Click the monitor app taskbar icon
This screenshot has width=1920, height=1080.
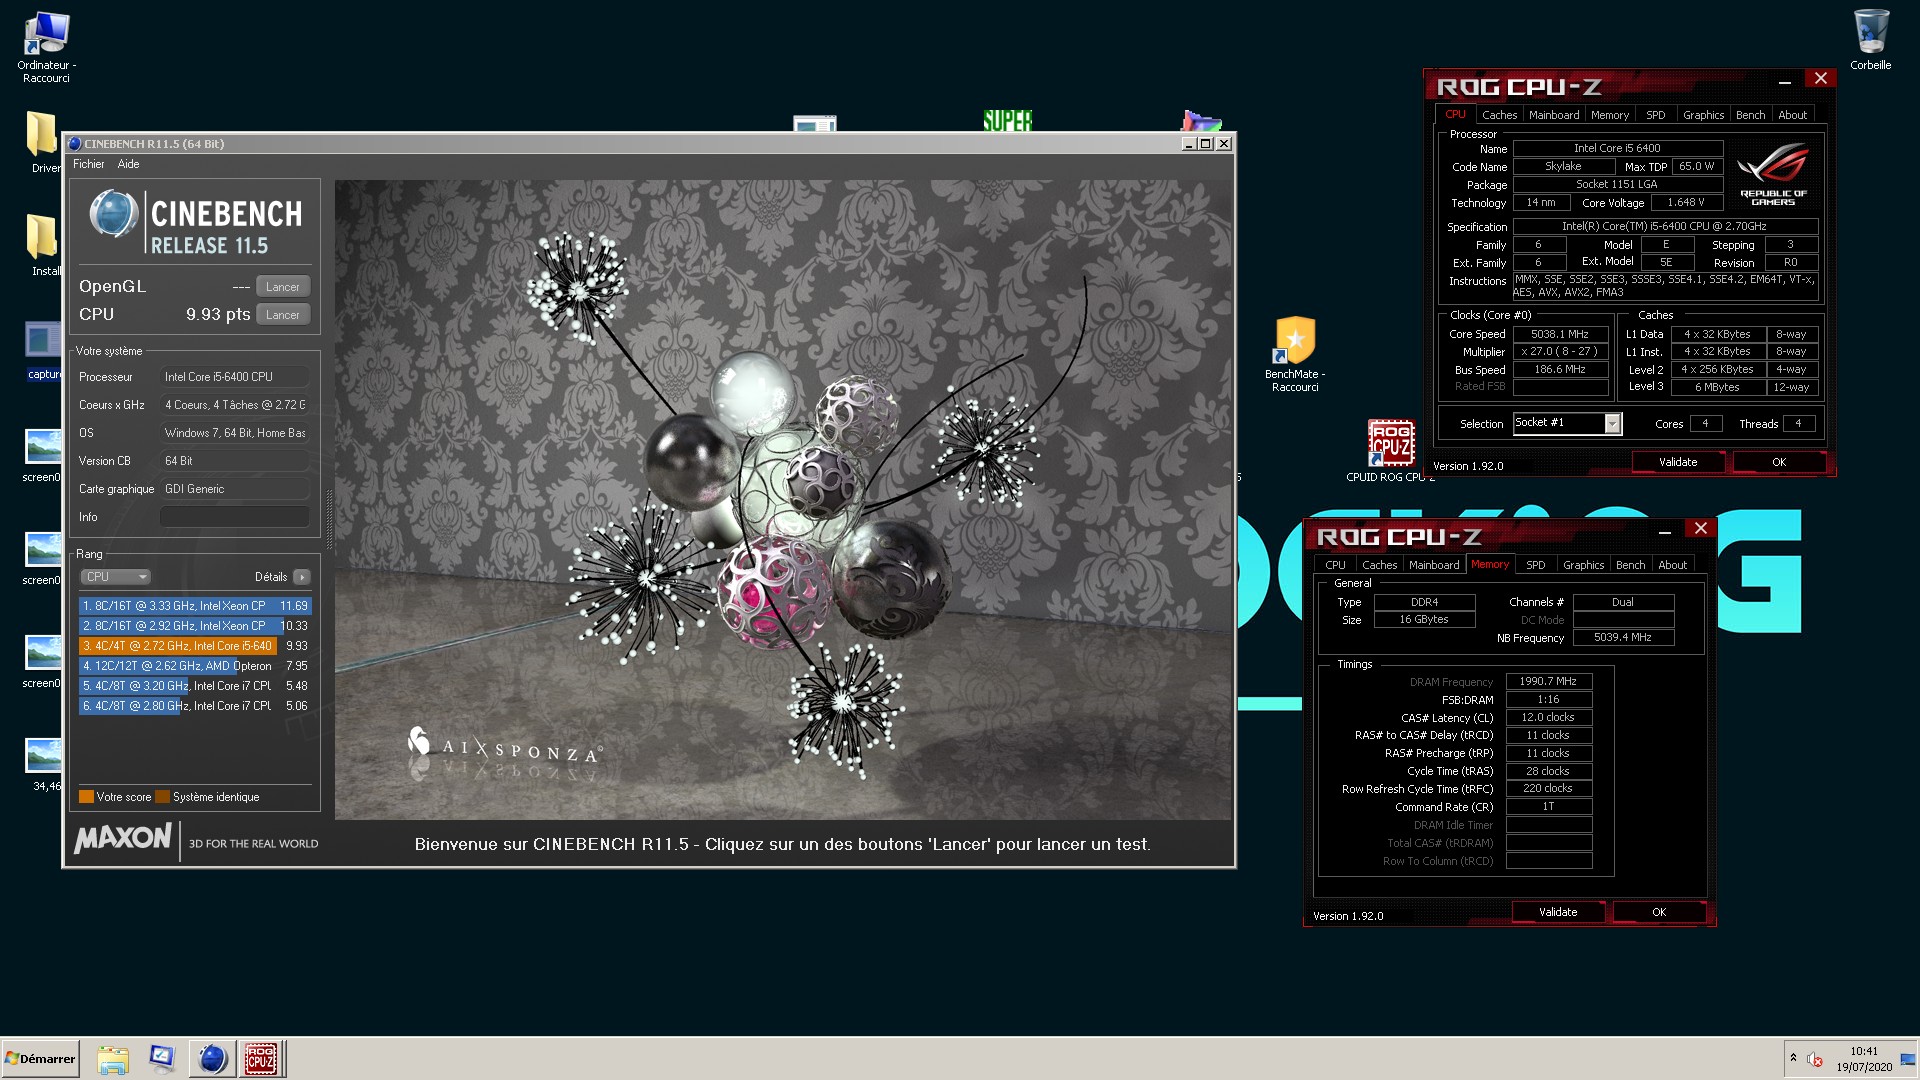pyautogui.click(x=162, y=1059)
